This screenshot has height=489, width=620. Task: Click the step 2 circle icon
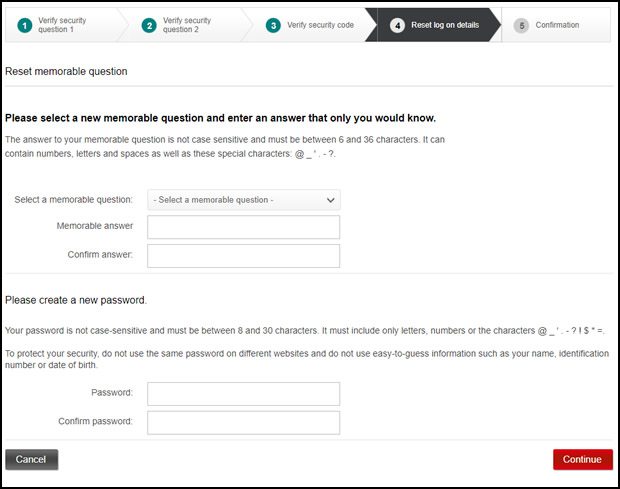149,26
